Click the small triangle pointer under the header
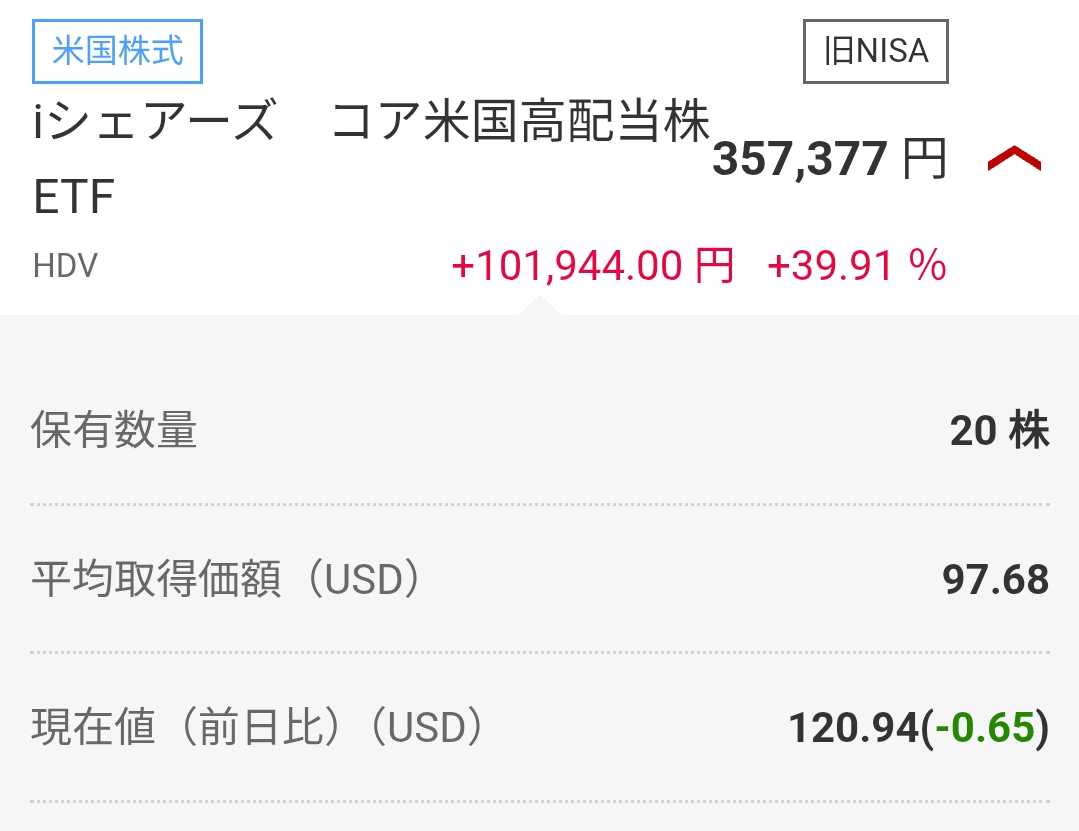Screen dimensions: 1079x831 pos(539,305)
